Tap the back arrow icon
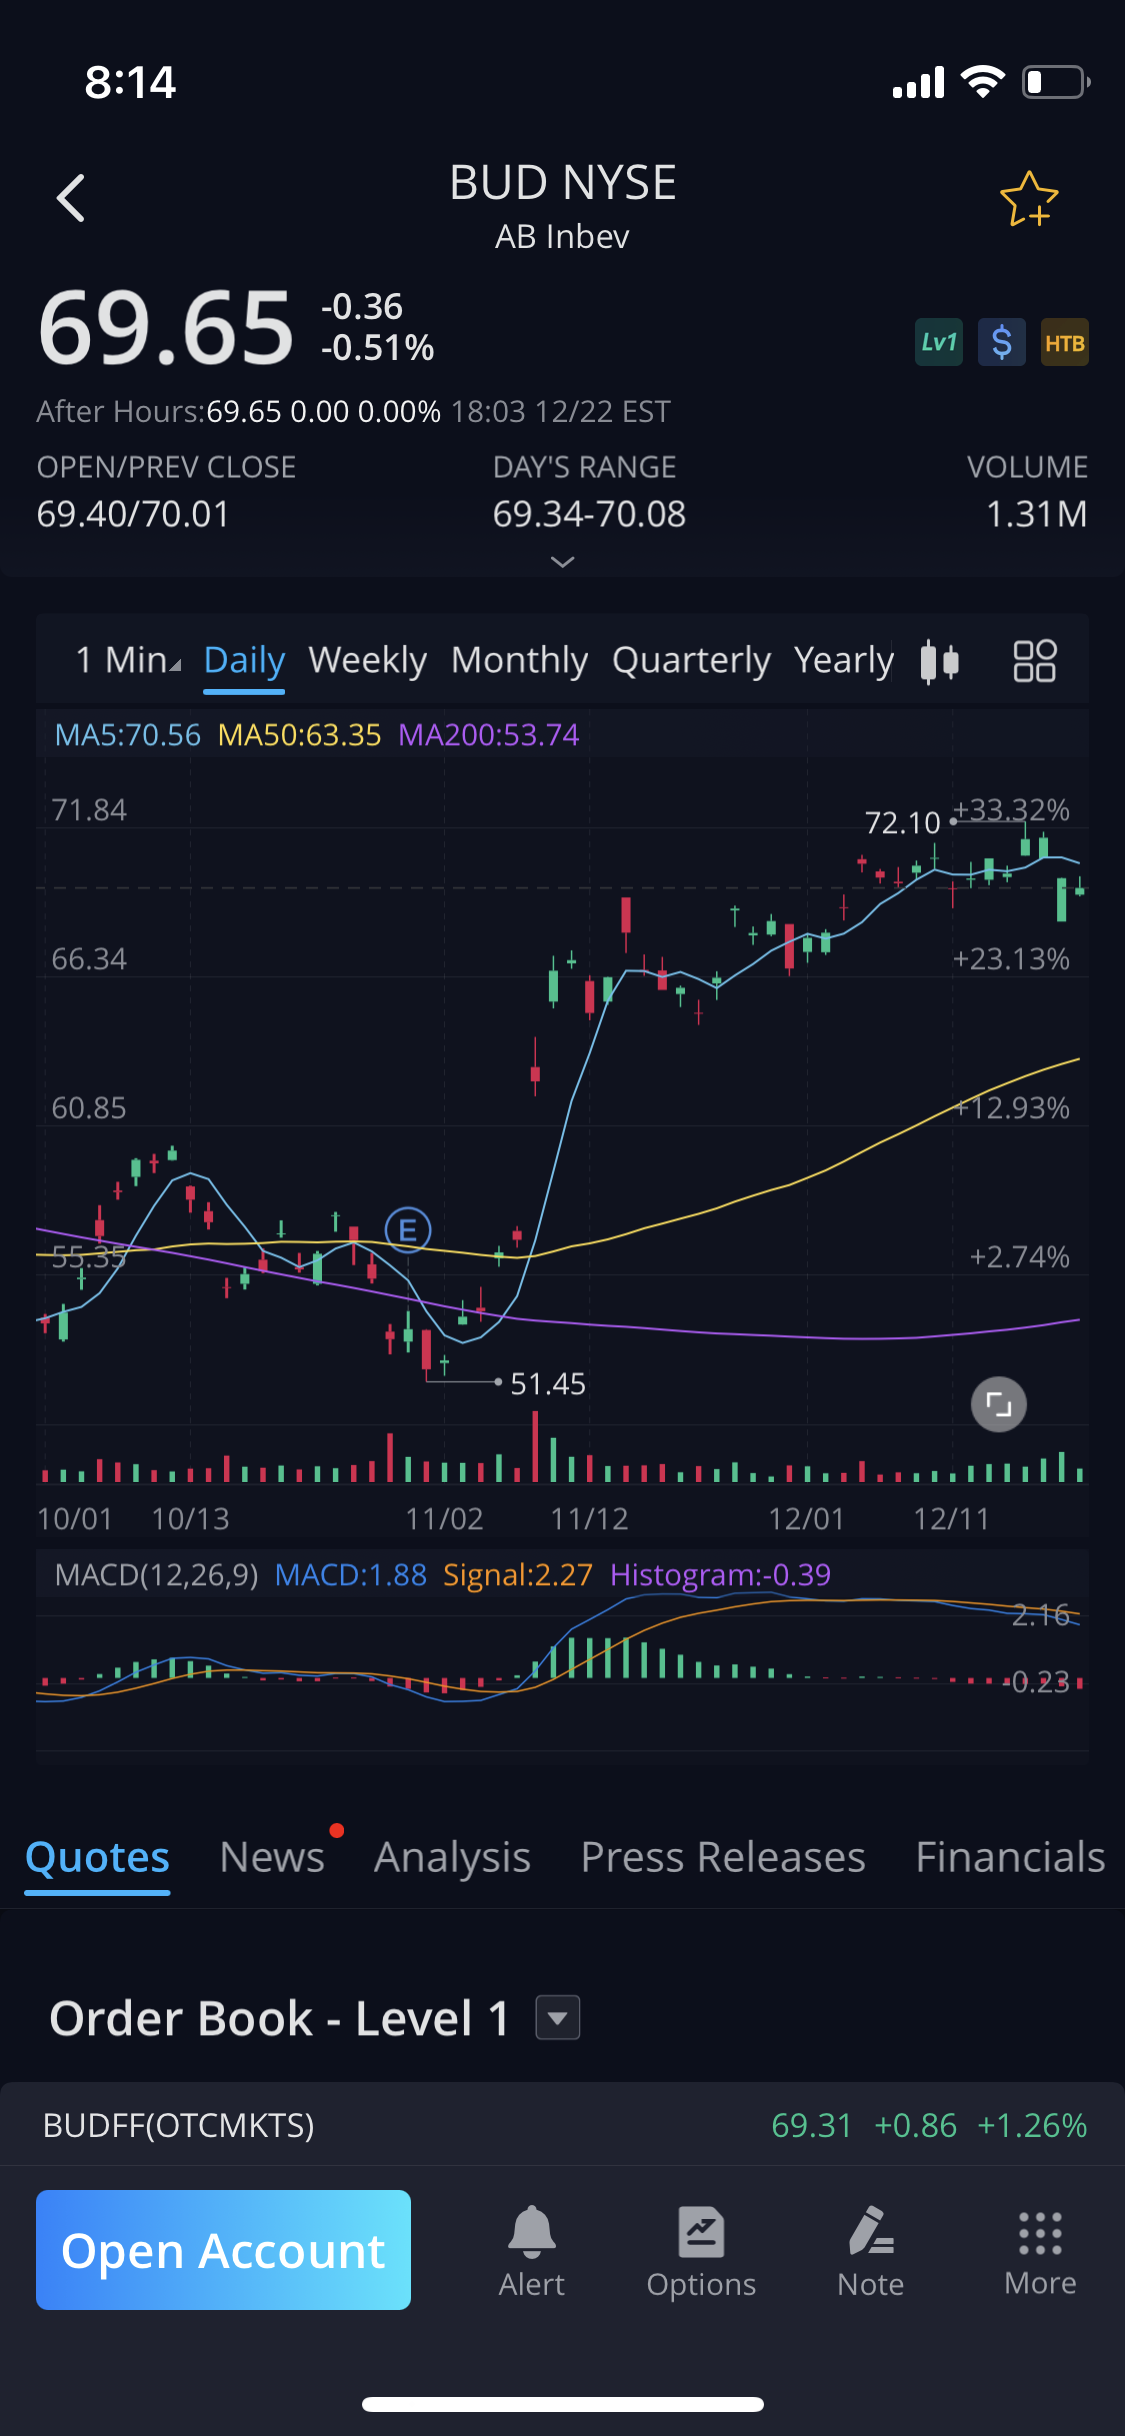The image size is (1125, 2436). 71,198
